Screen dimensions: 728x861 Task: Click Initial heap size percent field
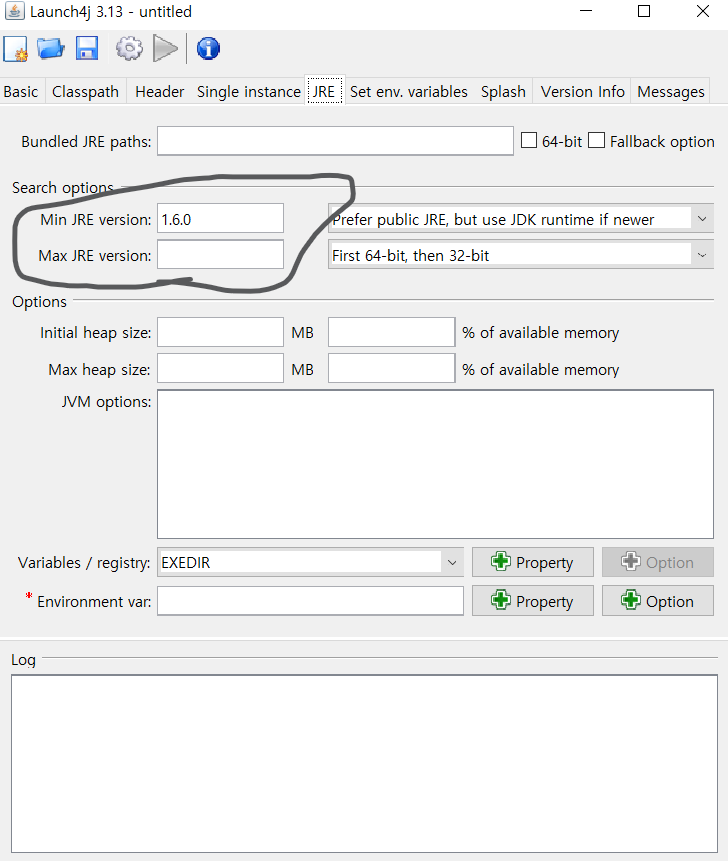(x=391, y=332)
